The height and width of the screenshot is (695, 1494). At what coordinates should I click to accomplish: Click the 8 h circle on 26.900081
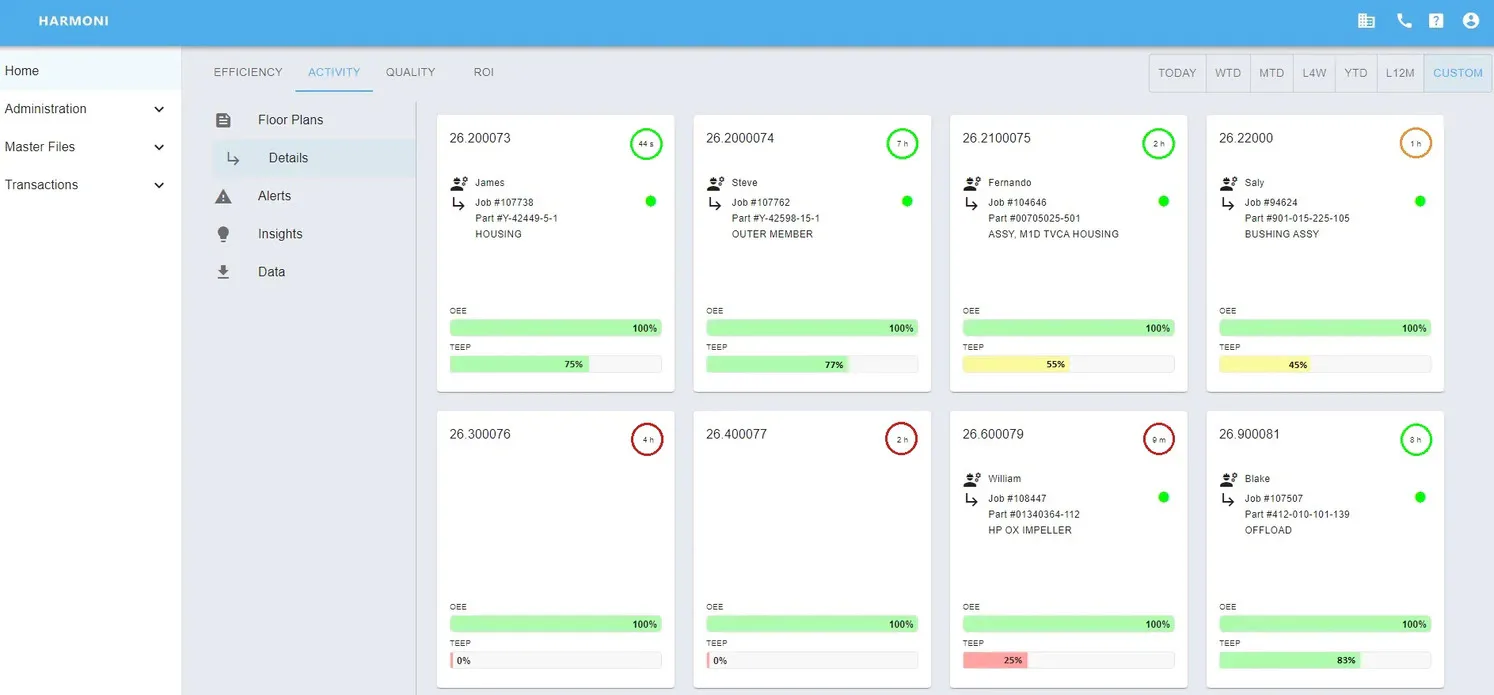tap(1416, 439)
